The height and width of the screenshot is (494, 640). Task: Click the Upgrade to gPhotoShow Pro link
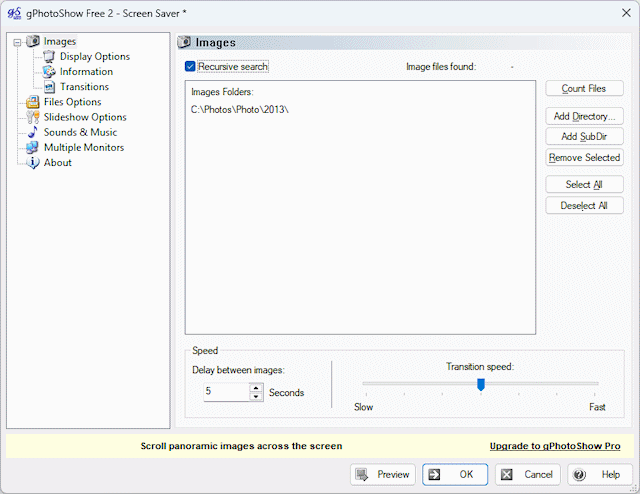555,446
